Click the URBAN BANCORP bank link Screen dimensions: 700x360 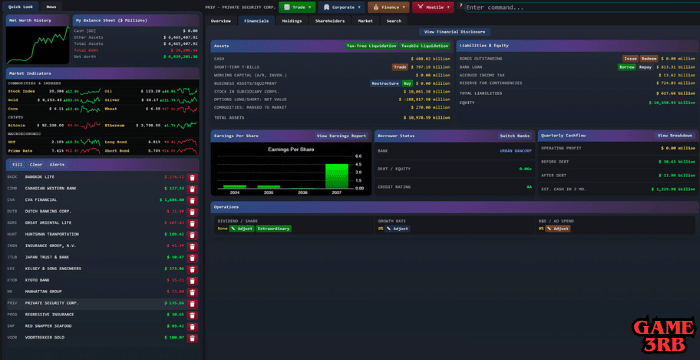click(516, 151)
